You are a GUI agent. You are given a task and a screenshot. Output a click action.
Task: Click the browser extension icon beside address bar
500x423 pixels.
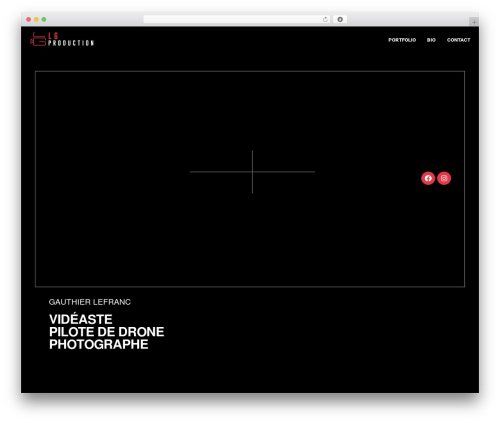coord(340,20)
